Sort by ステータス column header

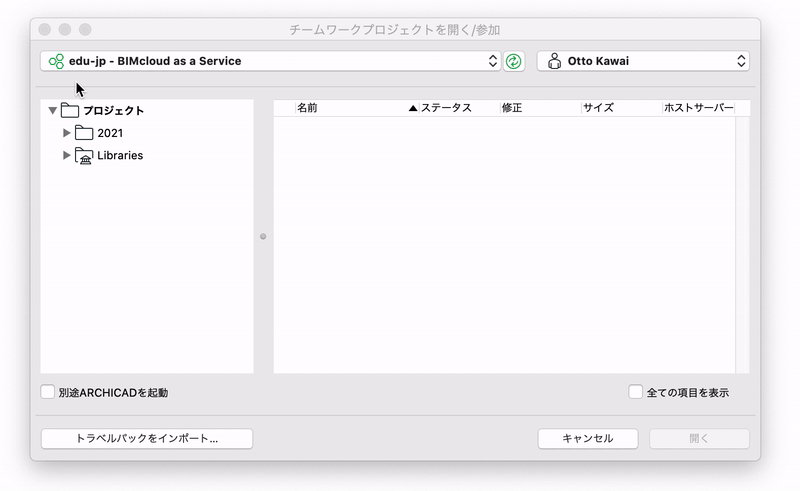click(459, 108)
